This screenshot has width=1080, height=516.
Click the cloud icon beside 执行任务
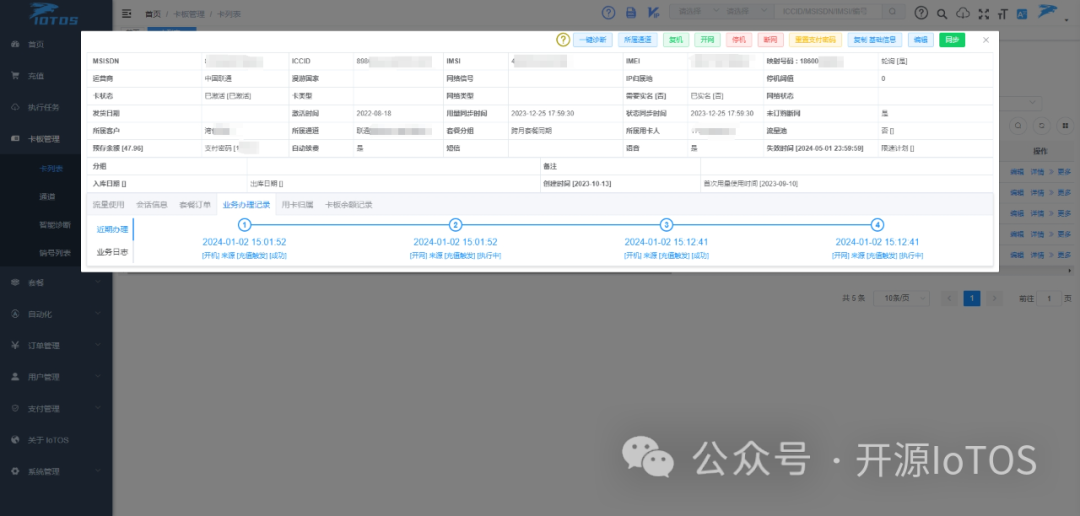(x=15, y=107)
